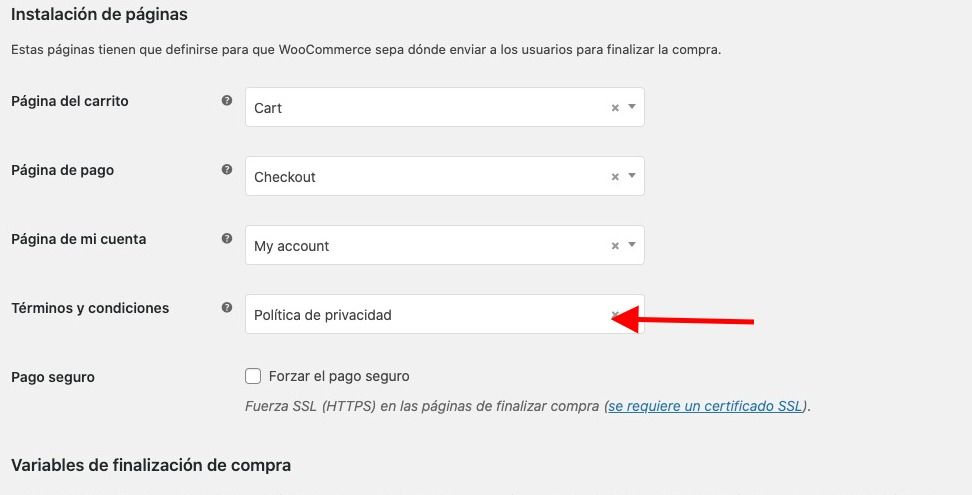Clear the Checkout page selection with x
972x495 pixels.
615,177
